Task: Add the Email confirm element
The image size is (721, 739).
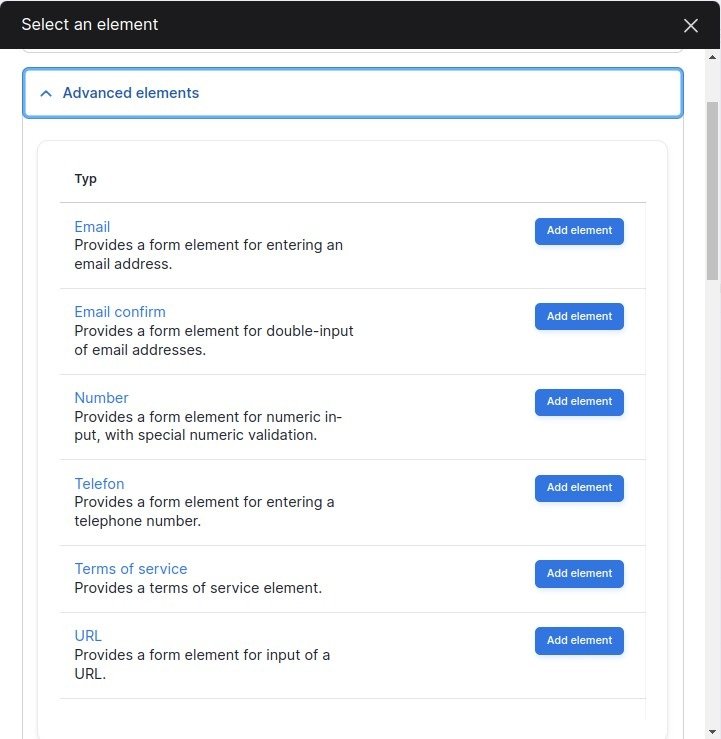Action: tap(579, 316)
